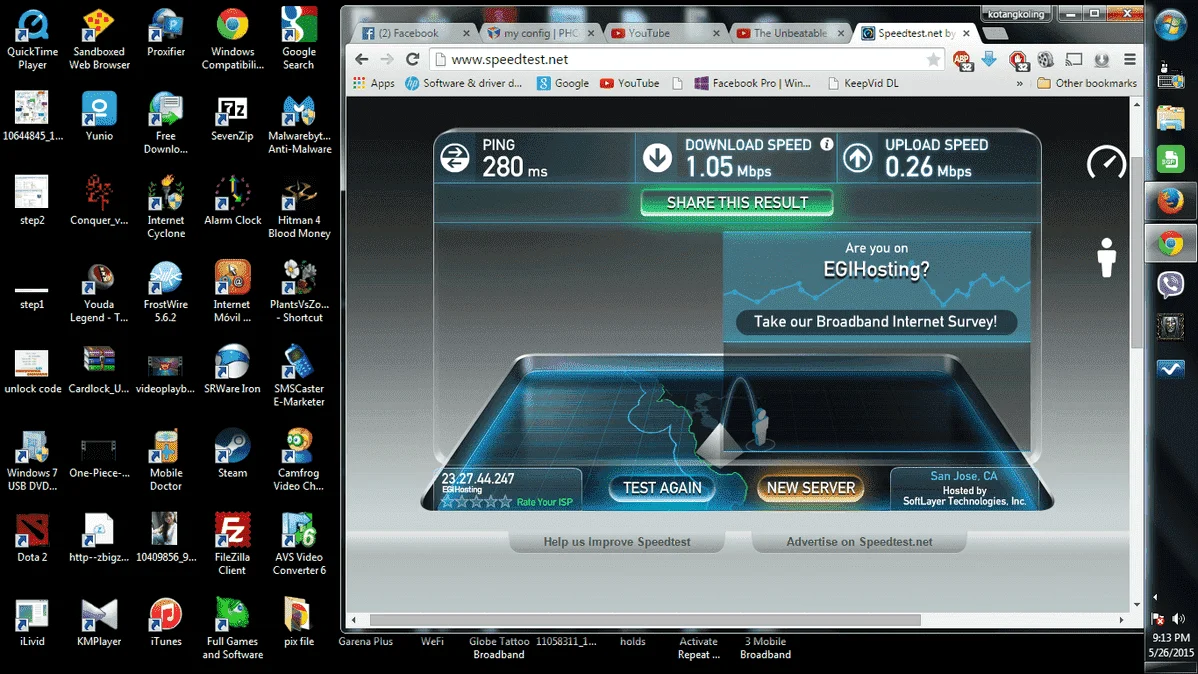Open iTunes desktop shortcut
This screenshot has height=674, width=1198.
pos(166,622)
